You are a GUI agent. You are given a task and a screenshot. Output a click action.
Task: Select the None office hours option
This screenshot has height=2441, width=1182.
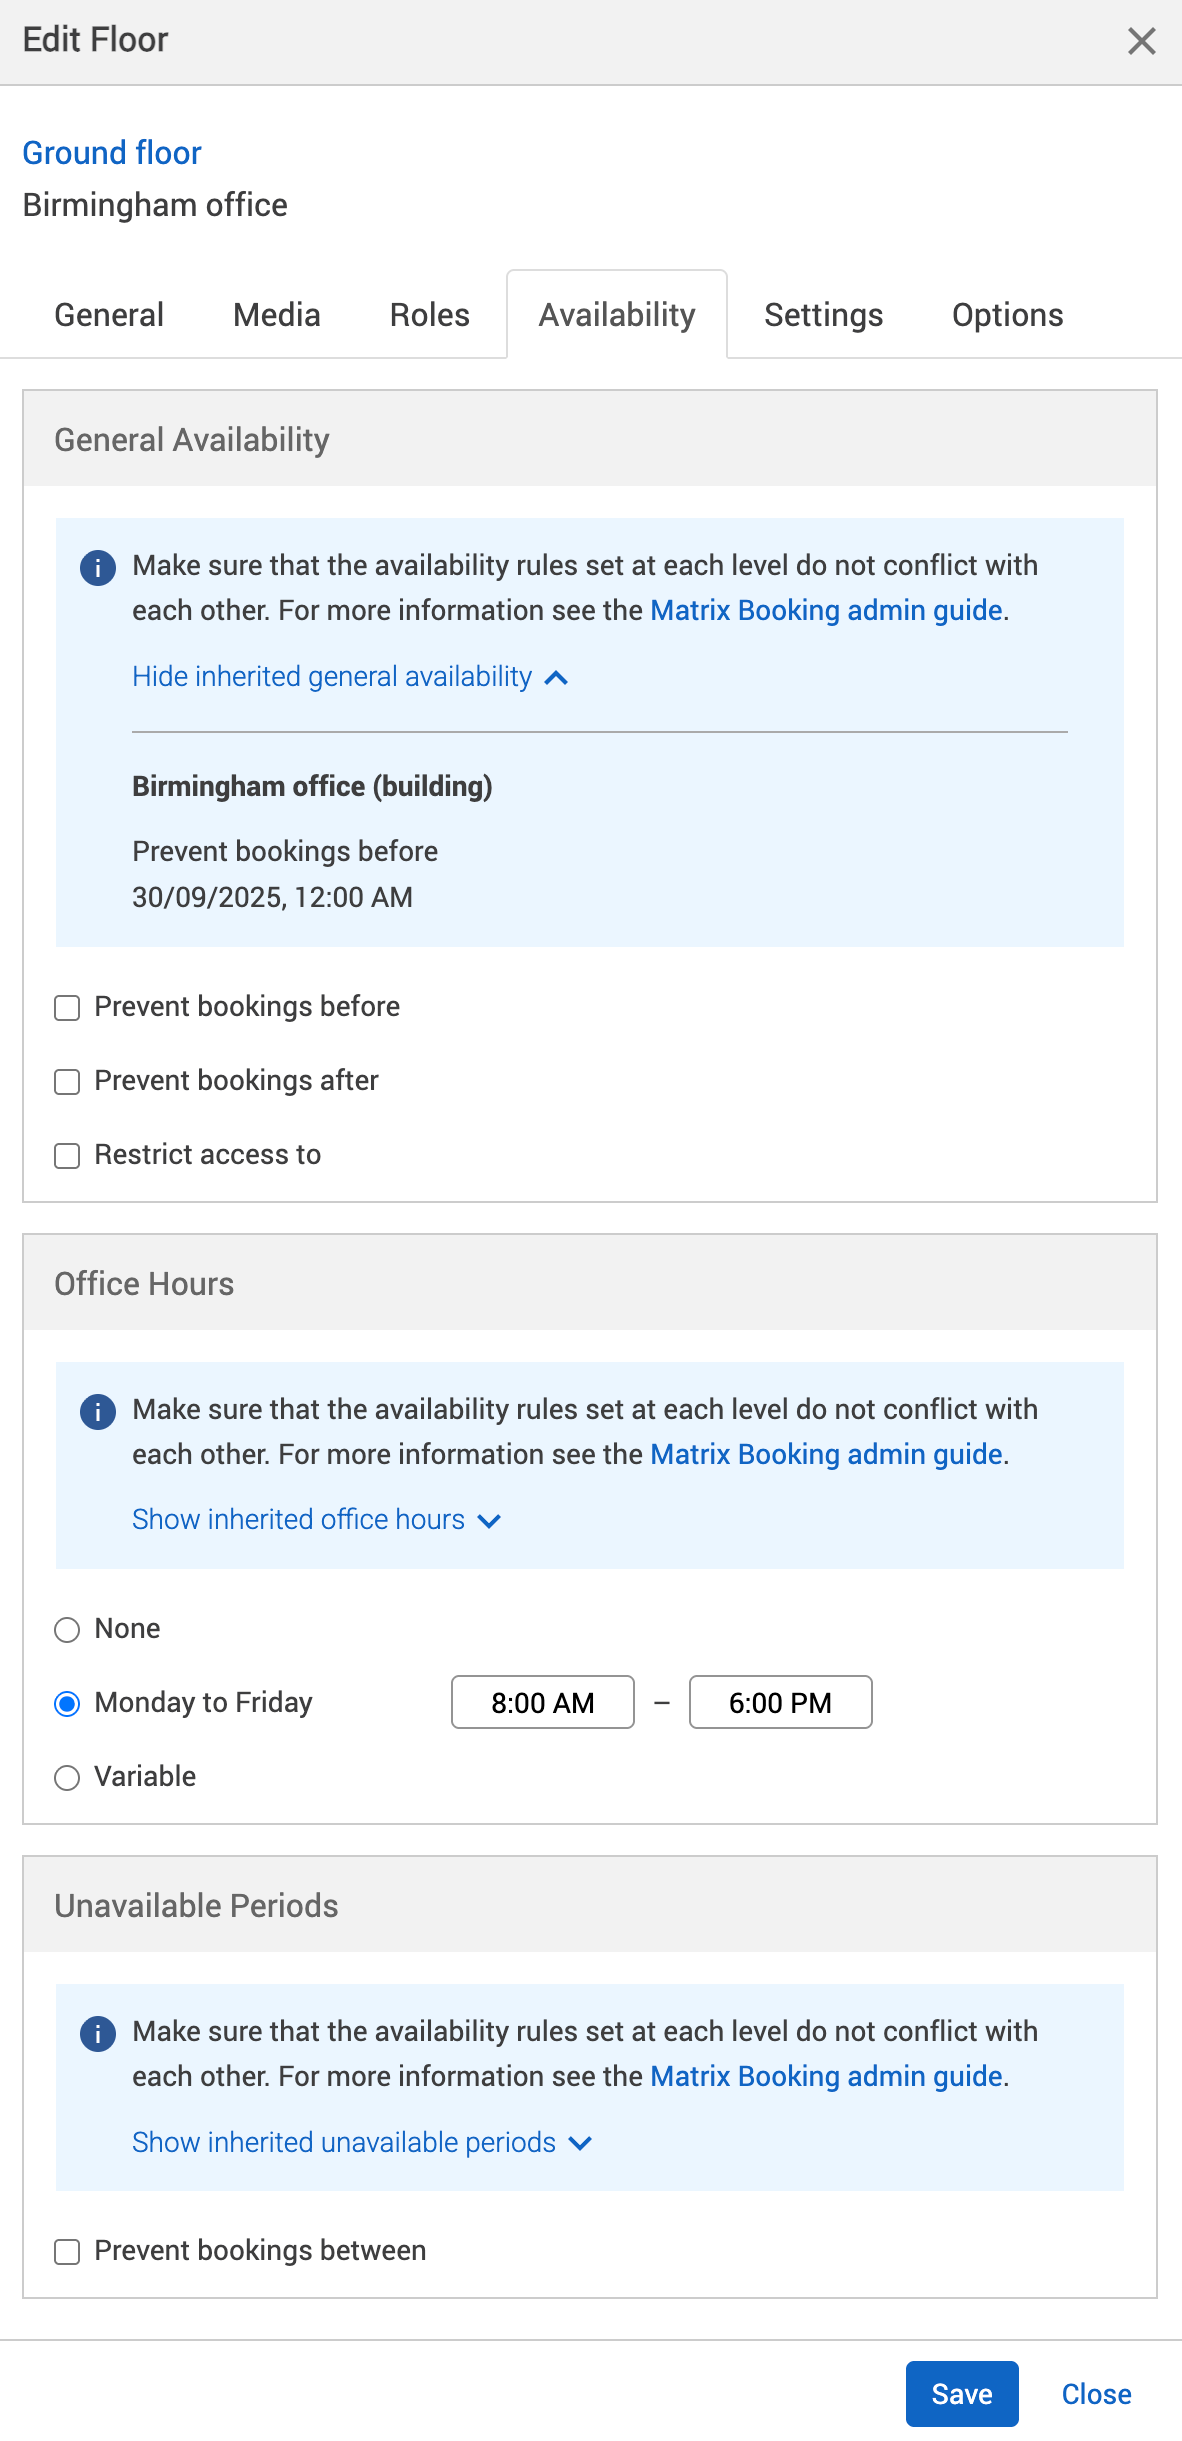coord(66,1631)
